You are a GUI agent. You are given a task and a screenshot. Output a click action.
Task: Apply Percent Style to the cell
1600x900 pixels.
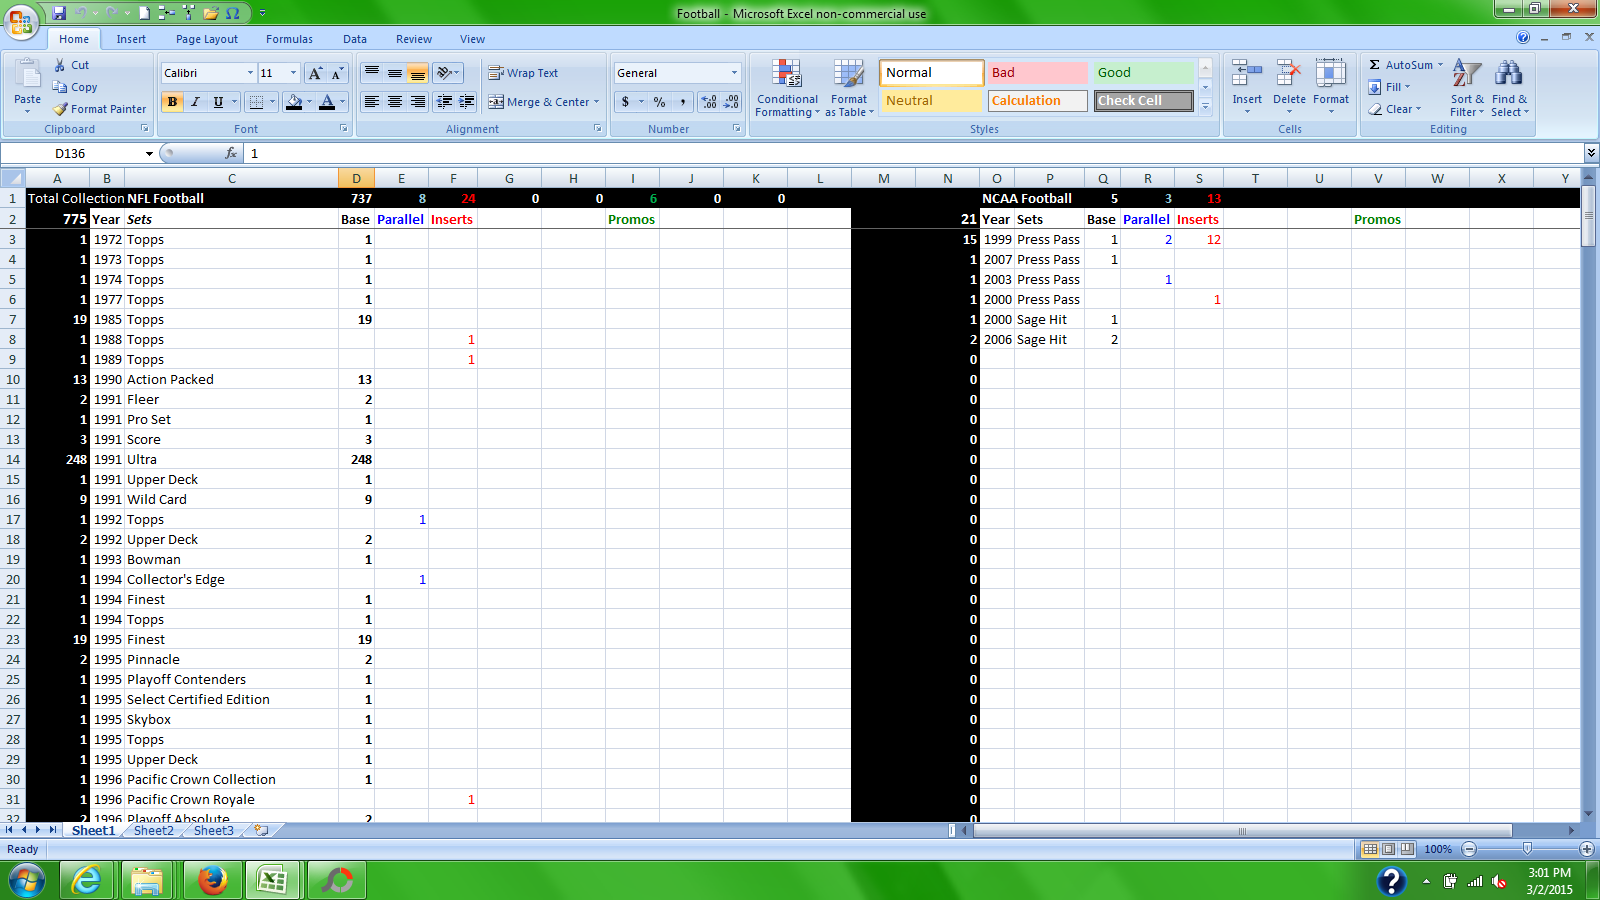tap(659, 102)
